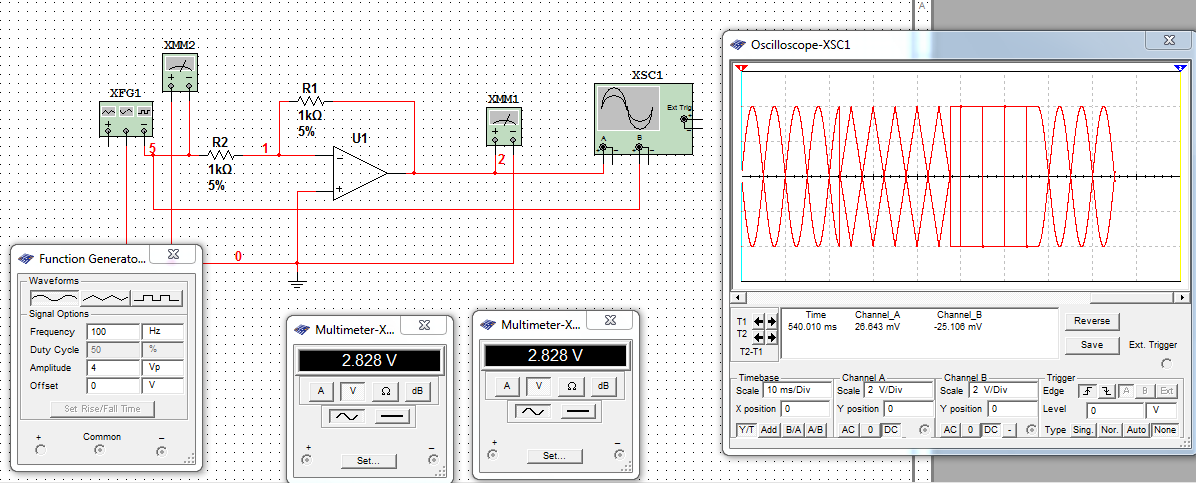Click the Amplitude value field showing 4
Viewport: 1196px width, 483px height.
[x=114, y=368]
